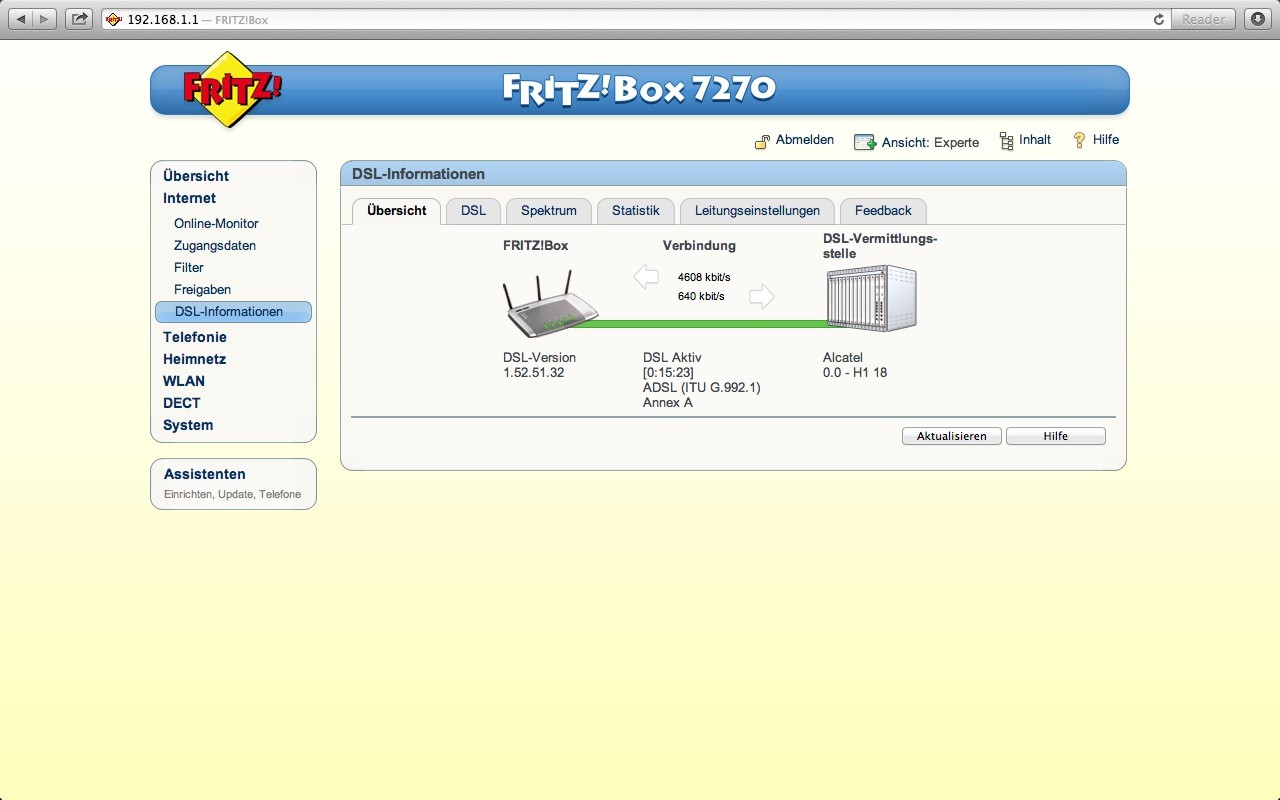Click the FRITZ! logo in header
The height and width of the screenshot is (800, 1280).
click(231, 89)
